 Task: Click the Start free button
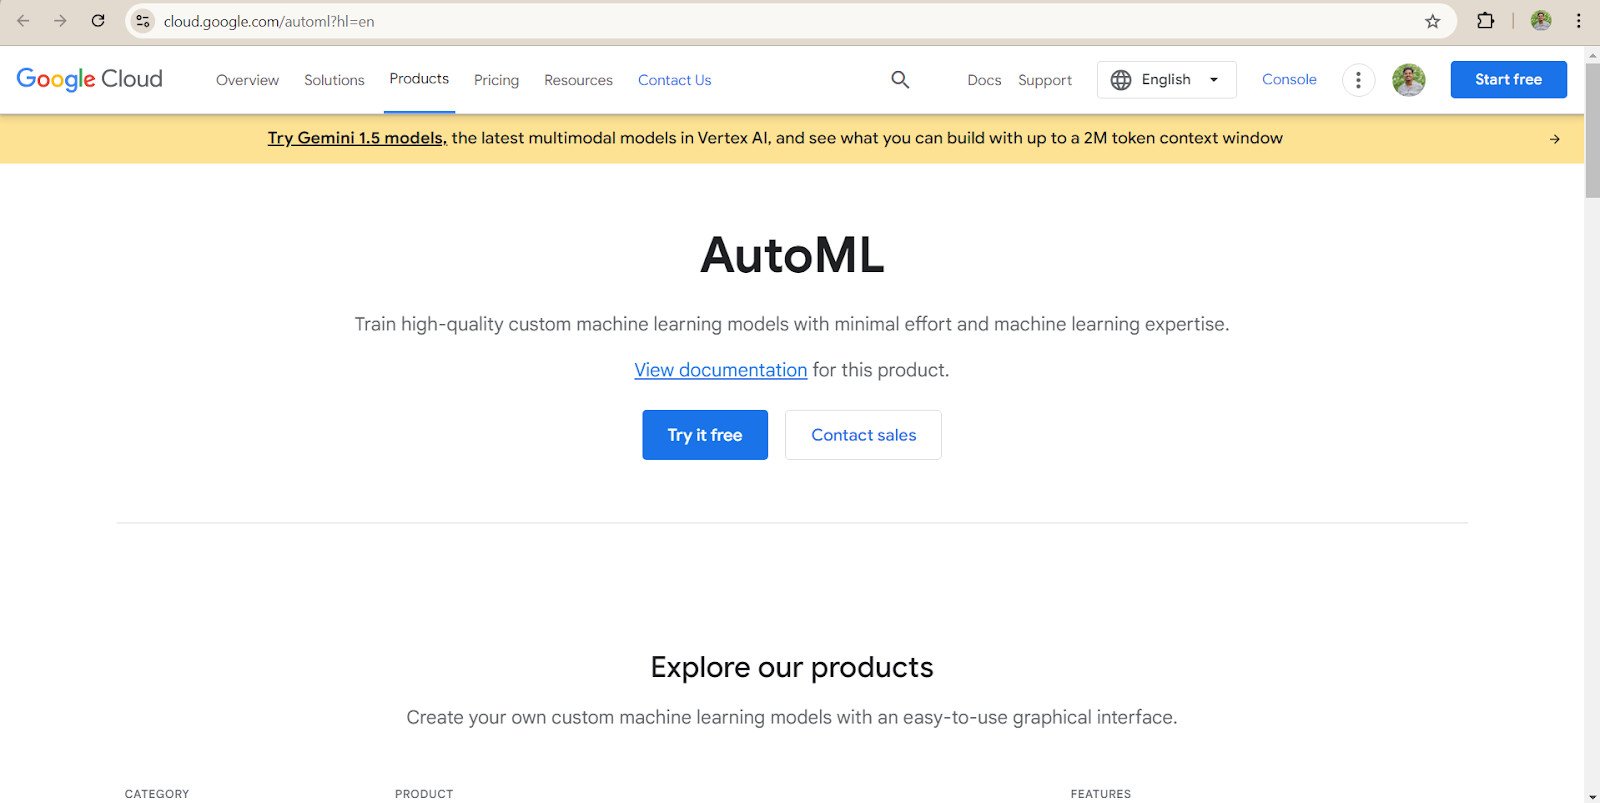(1508, 79)
